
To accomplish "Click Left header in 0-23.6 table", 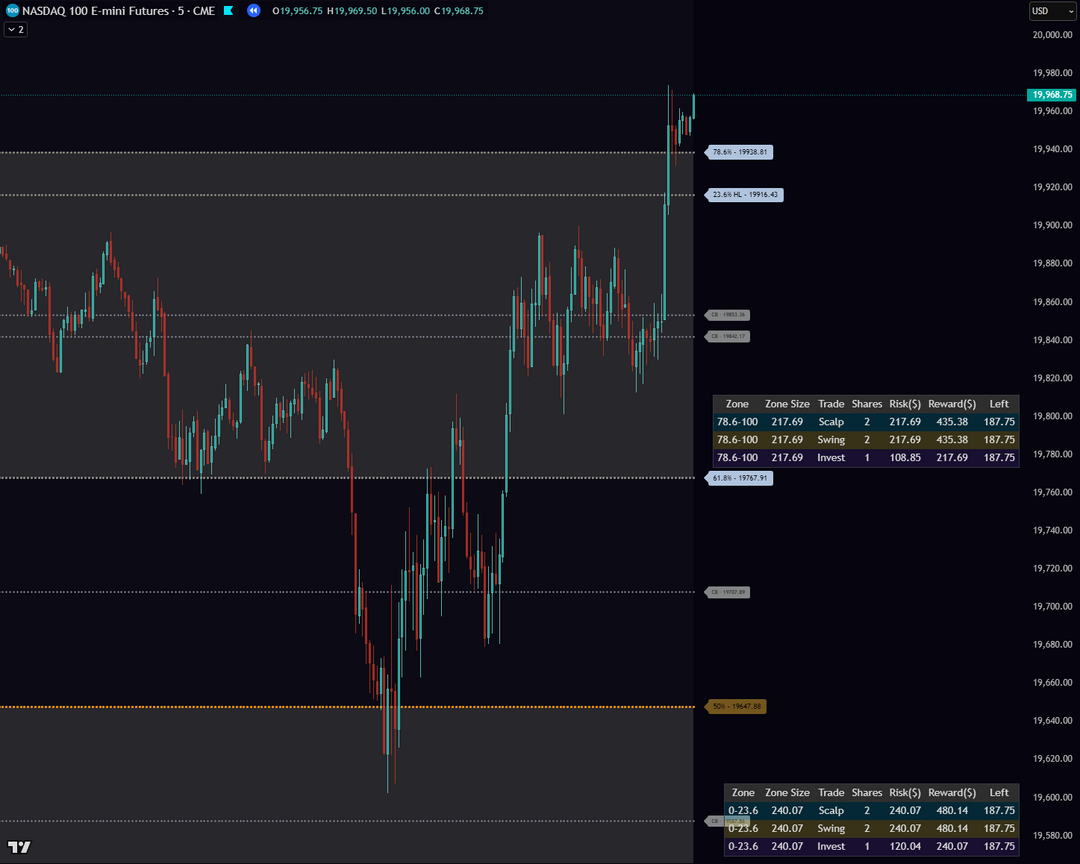I will point(999,792).
